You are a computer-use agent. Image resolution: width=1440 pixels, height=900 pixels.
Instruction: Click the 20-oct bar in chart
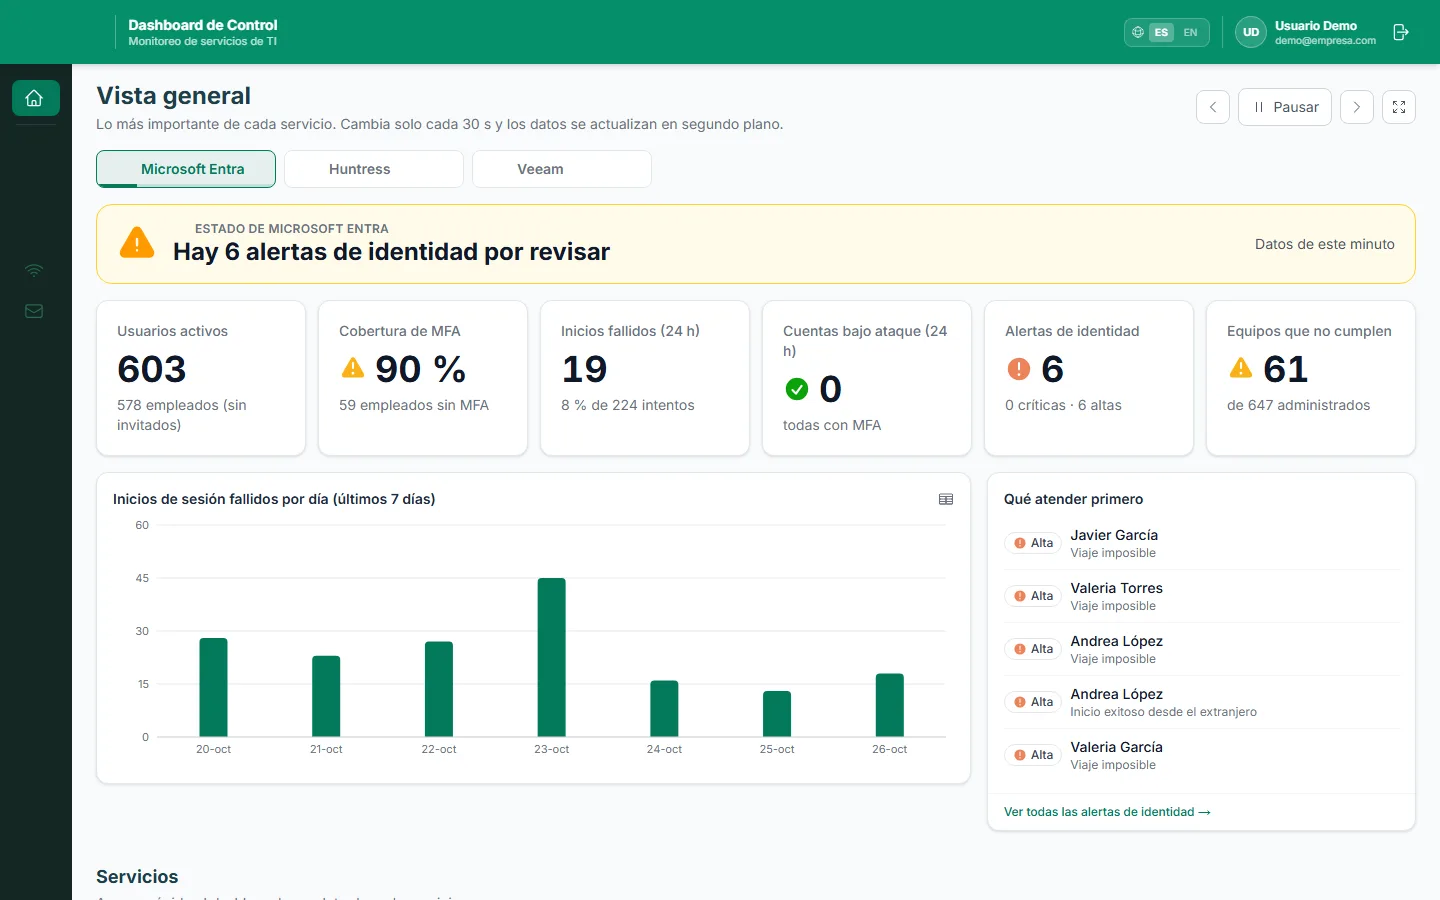click(x=214, y=687)
